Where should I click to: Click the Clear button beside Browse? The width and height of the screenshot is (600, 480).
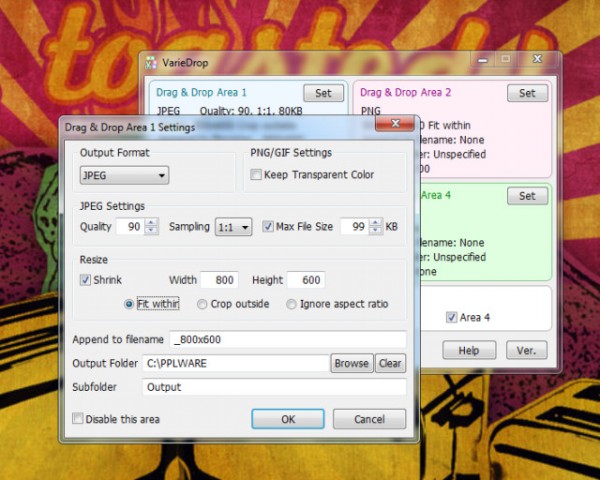pos(390,363)
